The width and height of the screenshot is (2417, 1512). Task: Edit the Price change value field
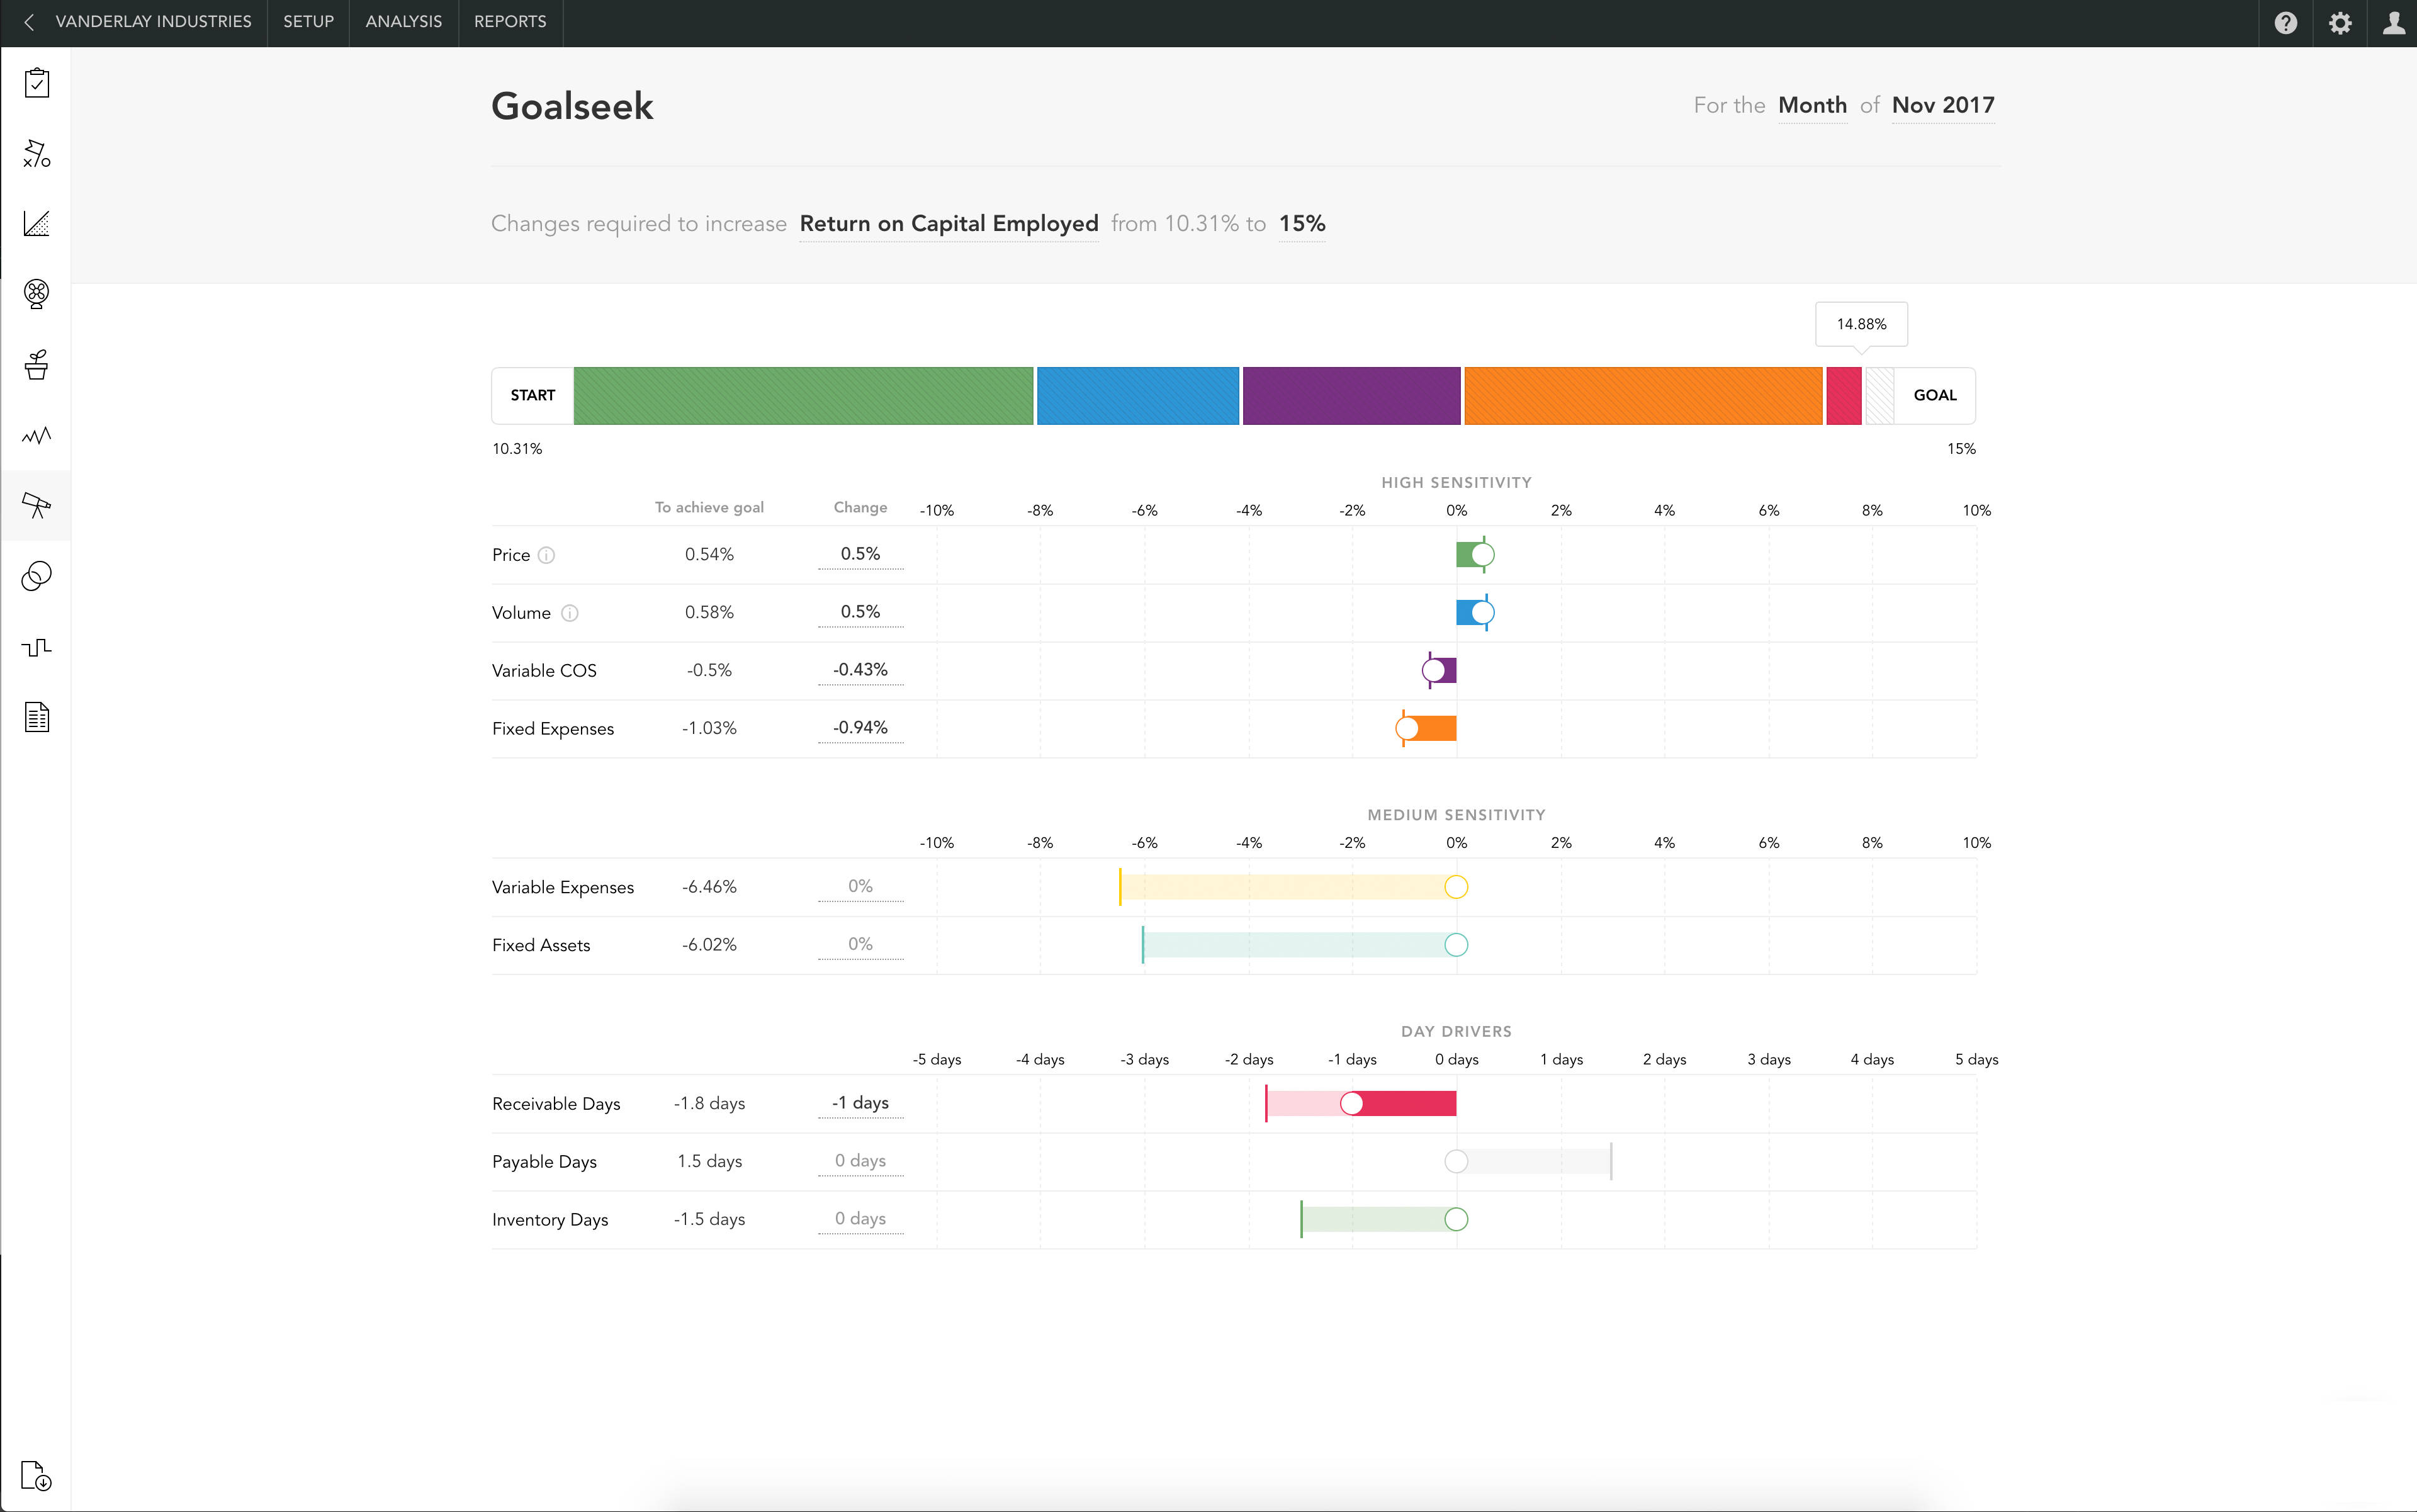860,553
